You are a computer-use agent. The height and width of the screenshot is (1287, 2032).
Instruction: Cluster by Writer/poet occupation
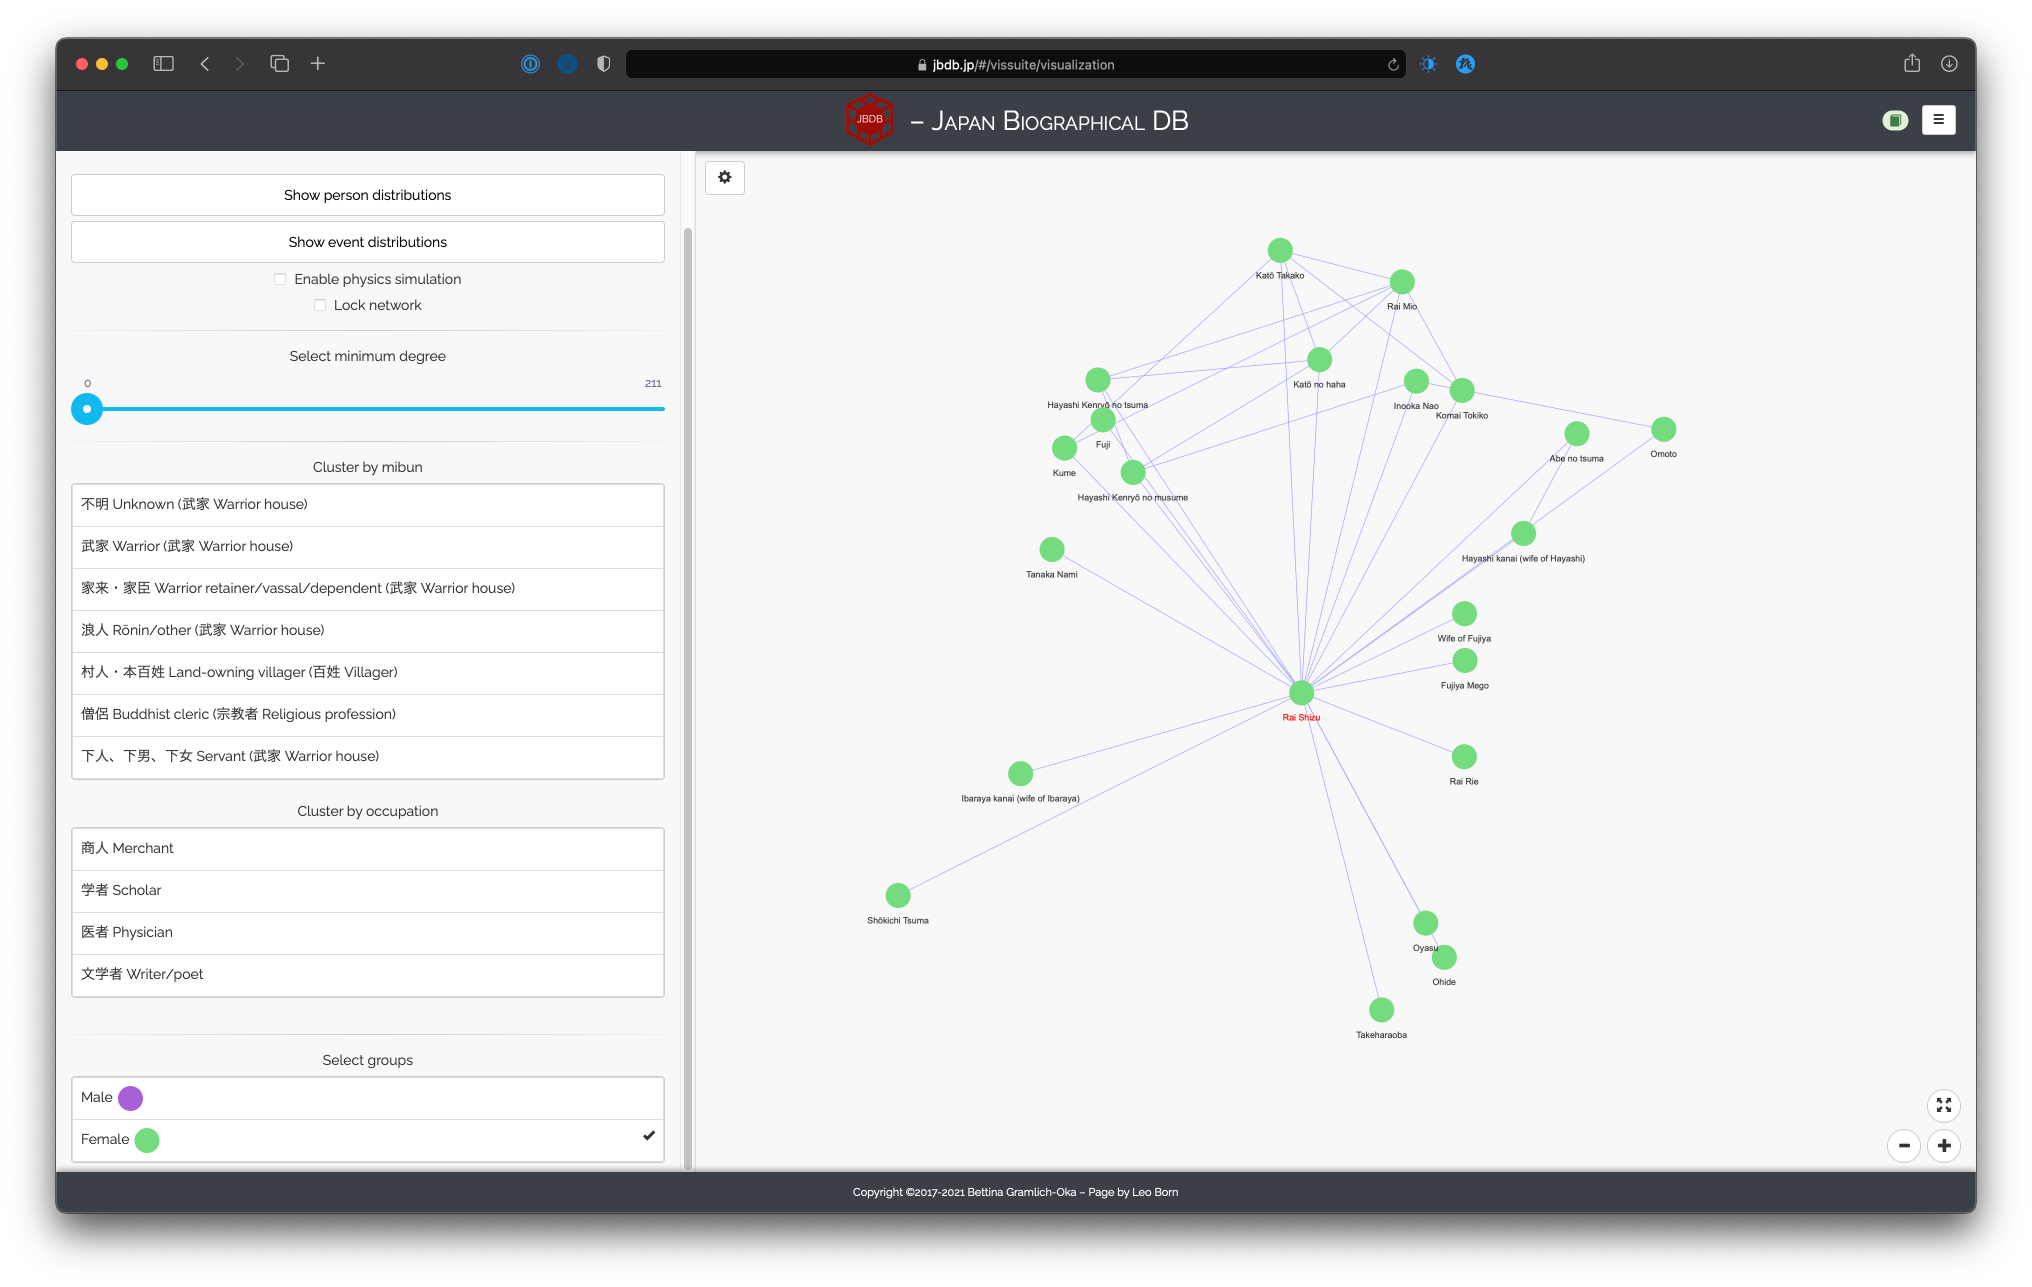coord(368,975)
